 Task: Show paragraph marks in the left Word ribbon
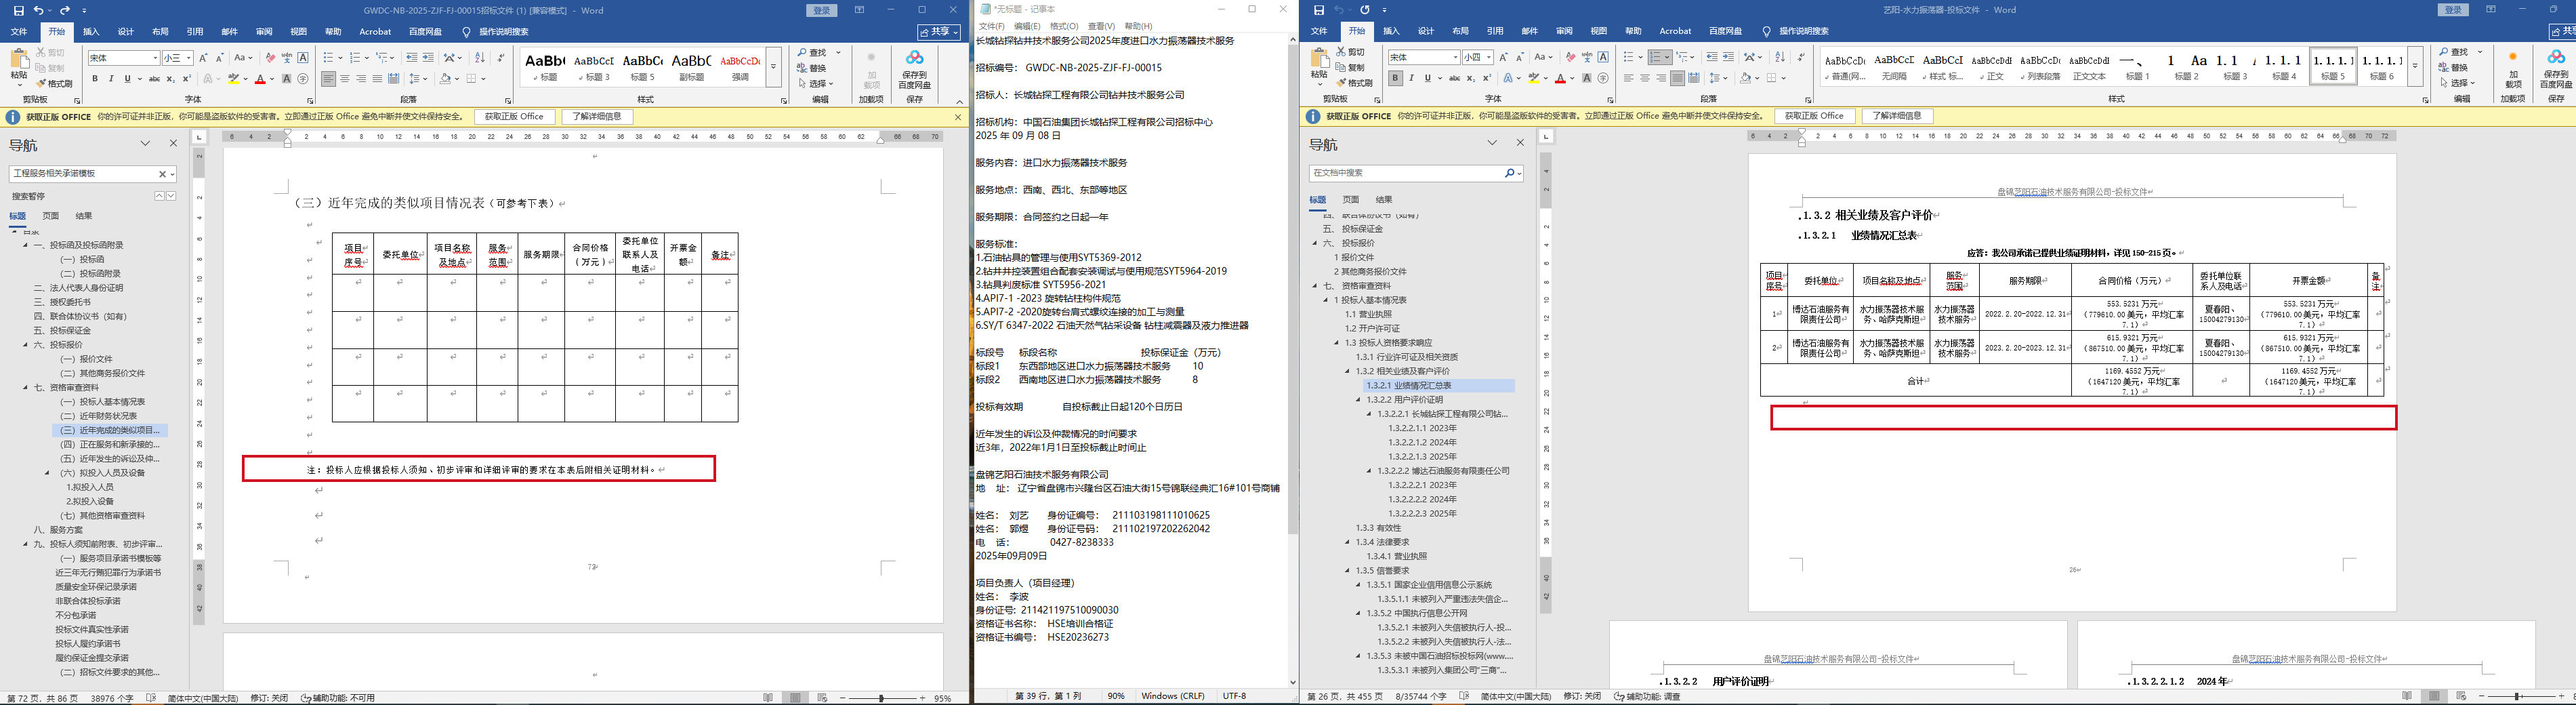500,58
